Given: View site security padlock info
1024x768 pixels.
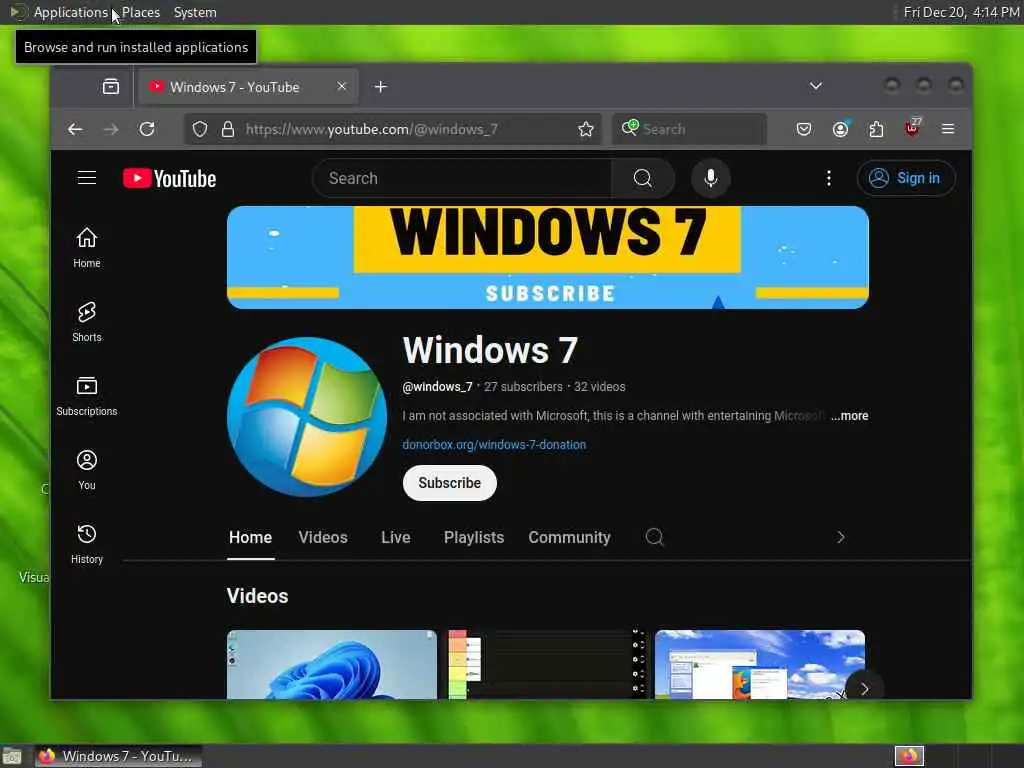Looking at the screenshot, I should pyautogui.click(x=228, y=129).
